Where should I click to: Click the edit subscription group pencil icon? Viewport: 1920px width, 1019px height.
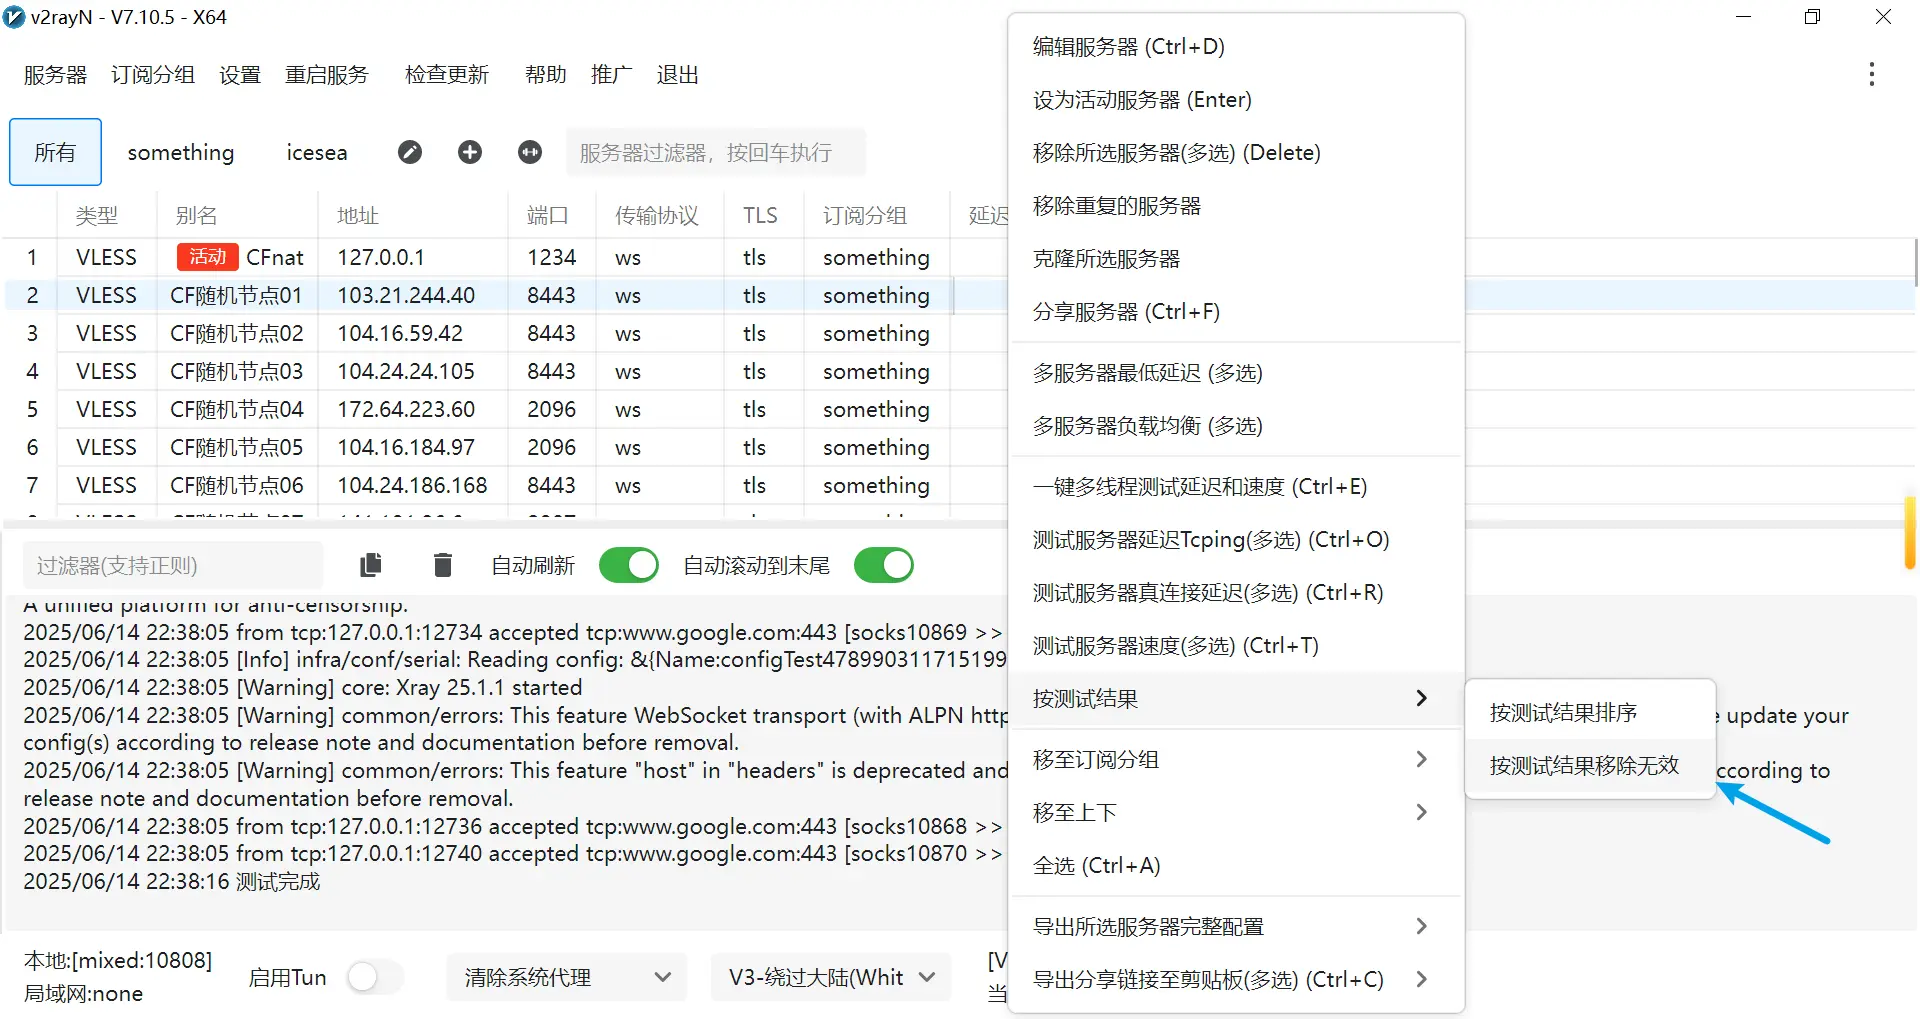410,152
